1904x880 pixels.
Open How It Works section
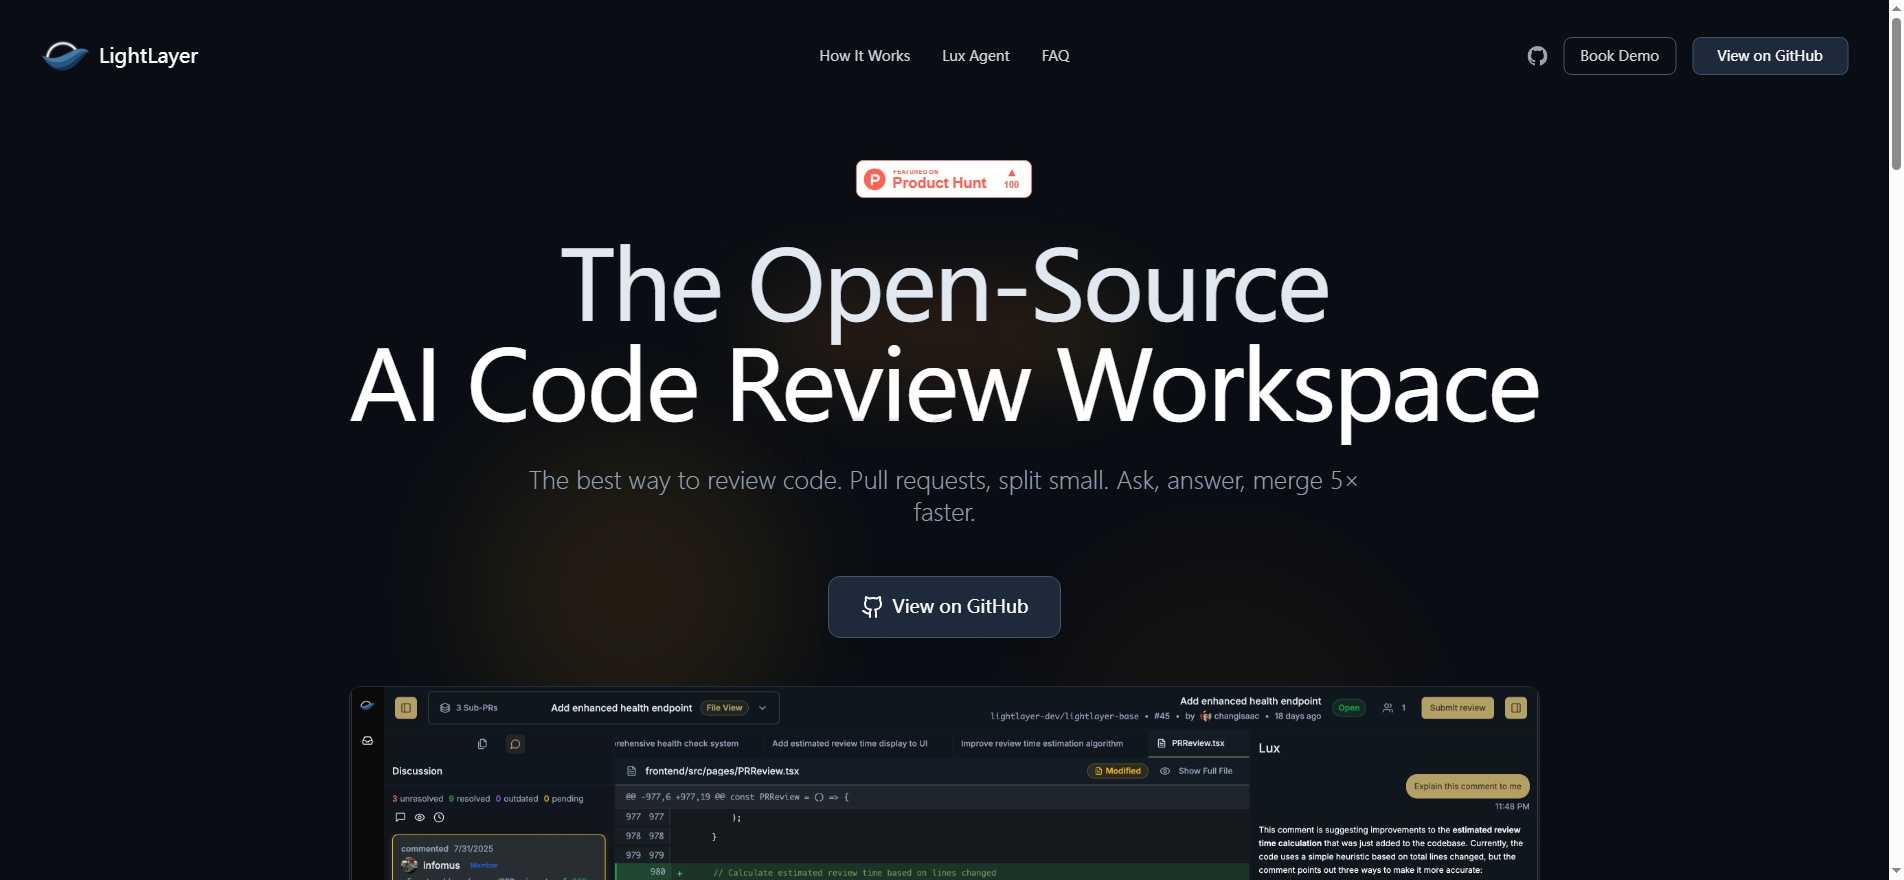[864, 56]
